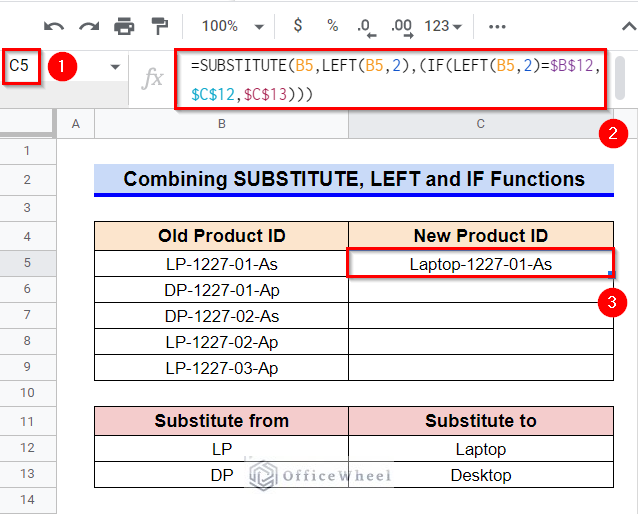Screen dimensions: 638x514
Task: Select empty New Product ID cell in row 6
Action: (481, 290)
